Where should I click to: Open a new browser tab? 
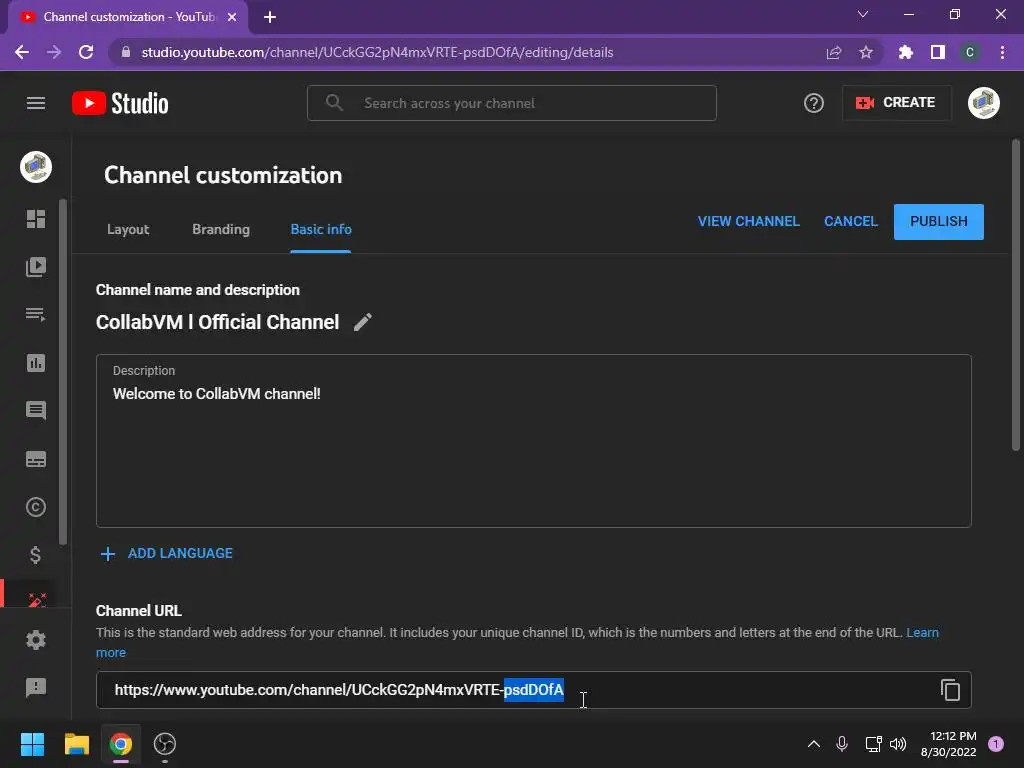[x=270, y=17]
